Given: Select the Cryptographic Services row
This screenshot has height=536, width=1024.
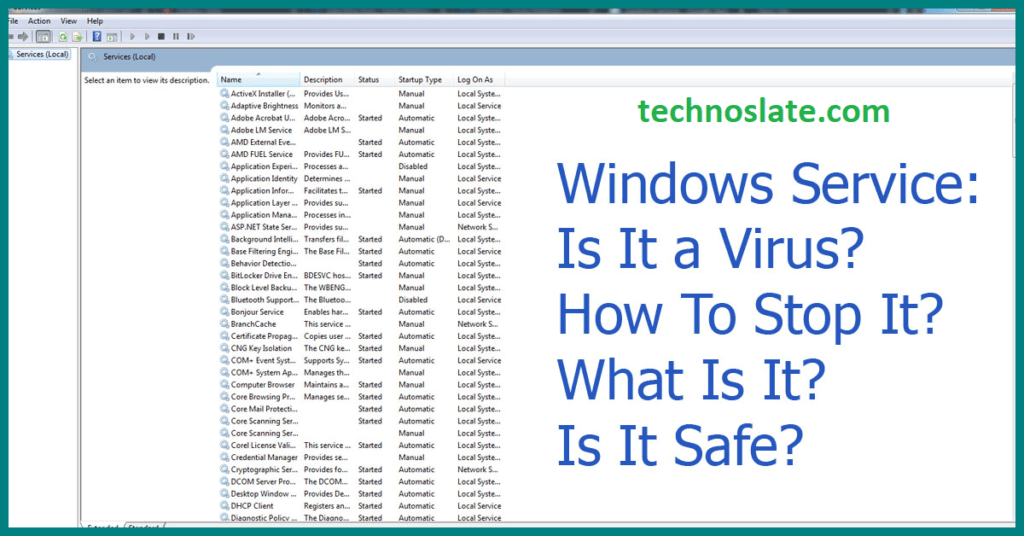Looking at the screenshot, I should click(x=360, y=469).
